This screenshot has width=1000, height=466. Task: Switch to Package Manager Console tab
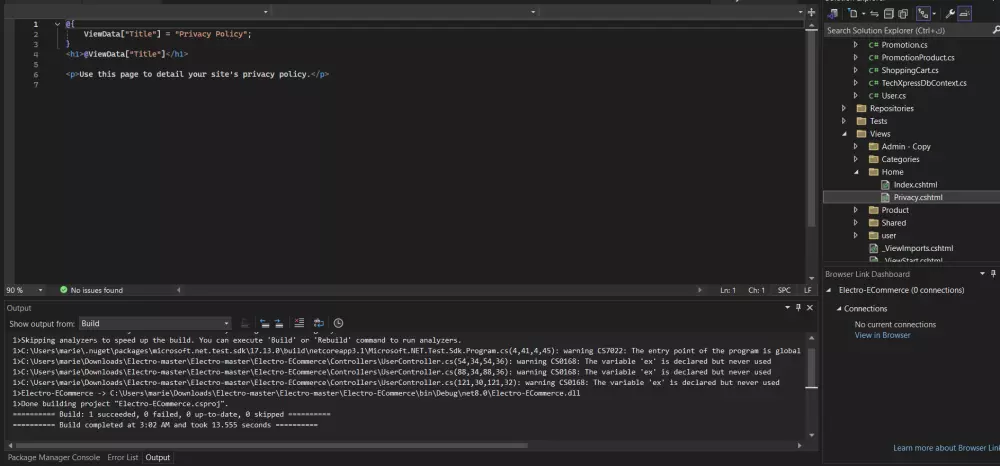click(x=54, y=458)
